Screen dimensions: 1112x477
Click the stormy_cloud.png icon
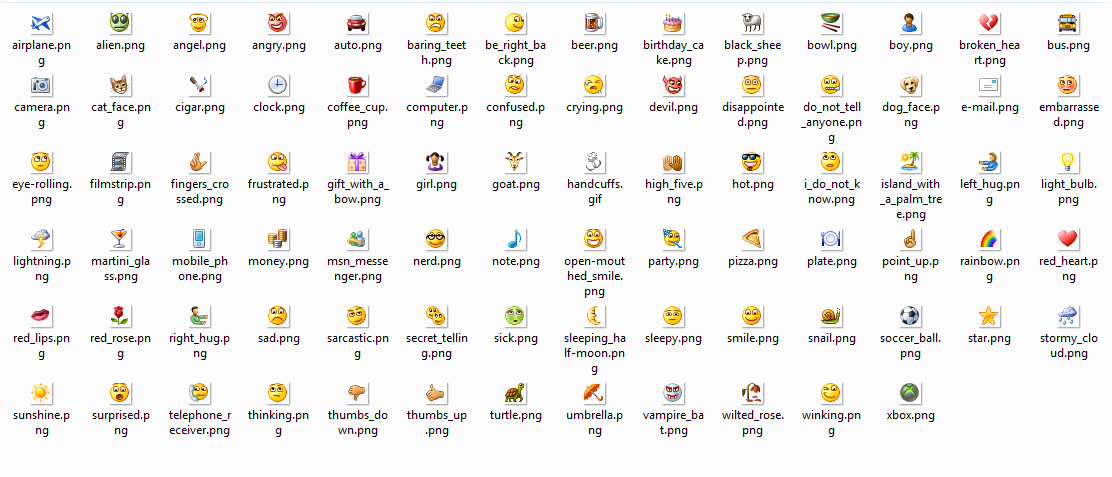1068,316
